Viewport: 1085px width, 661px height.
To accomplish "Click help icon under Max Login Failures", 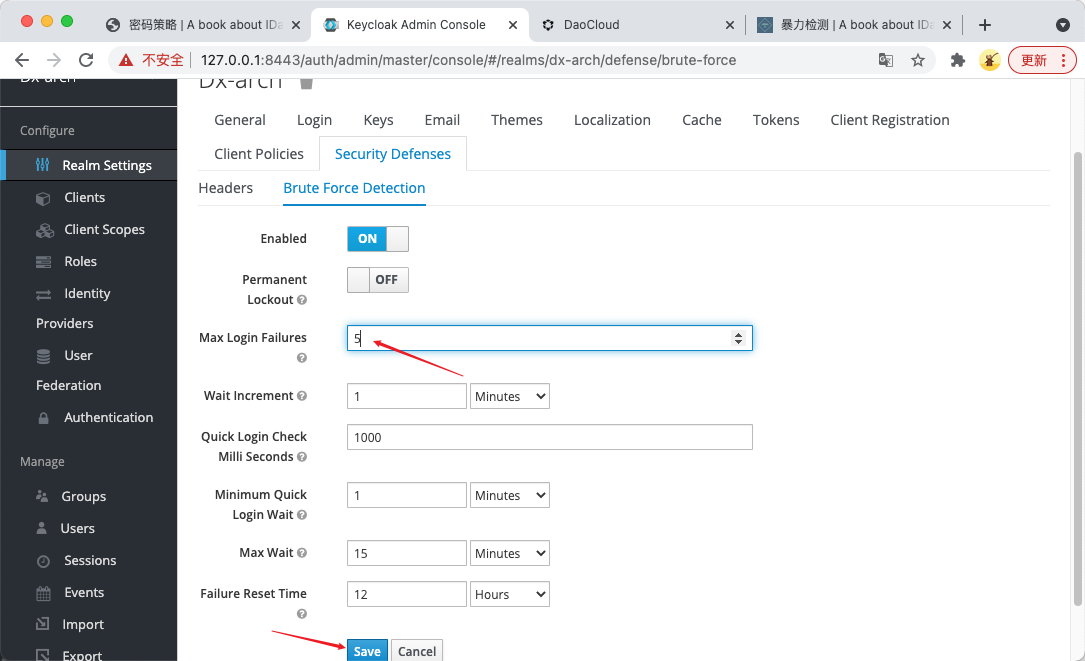I will click(x=302, y=358).
